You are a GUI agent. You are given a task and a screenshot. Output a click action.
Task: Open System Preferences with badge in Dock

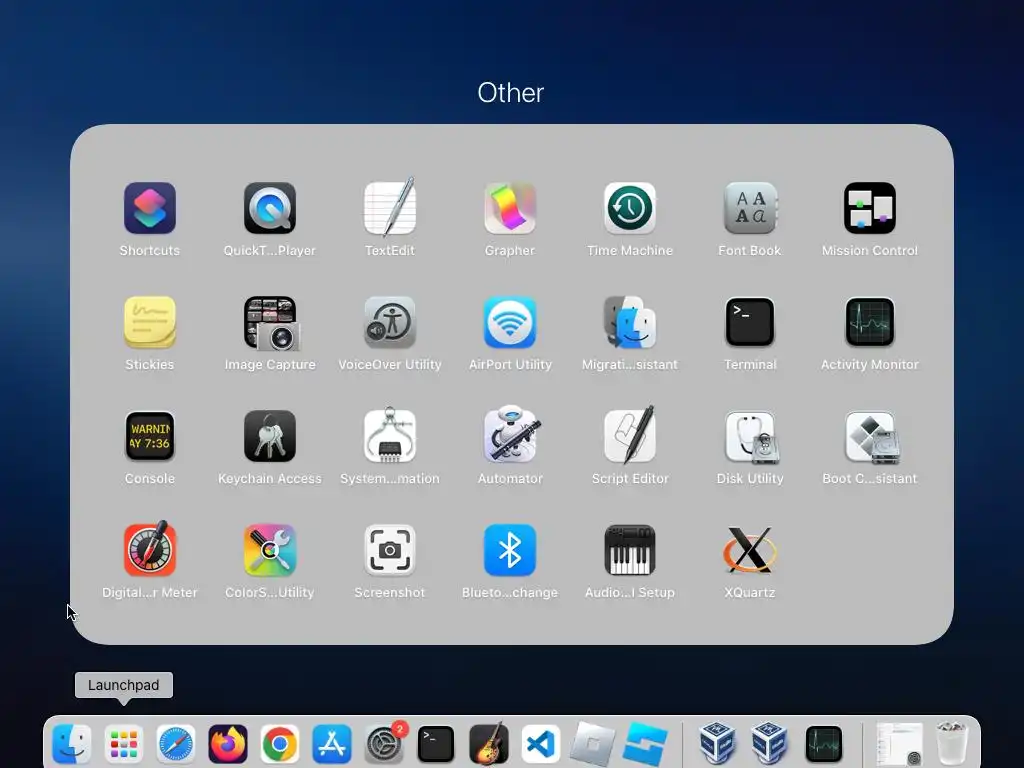[x=384, y=744]
